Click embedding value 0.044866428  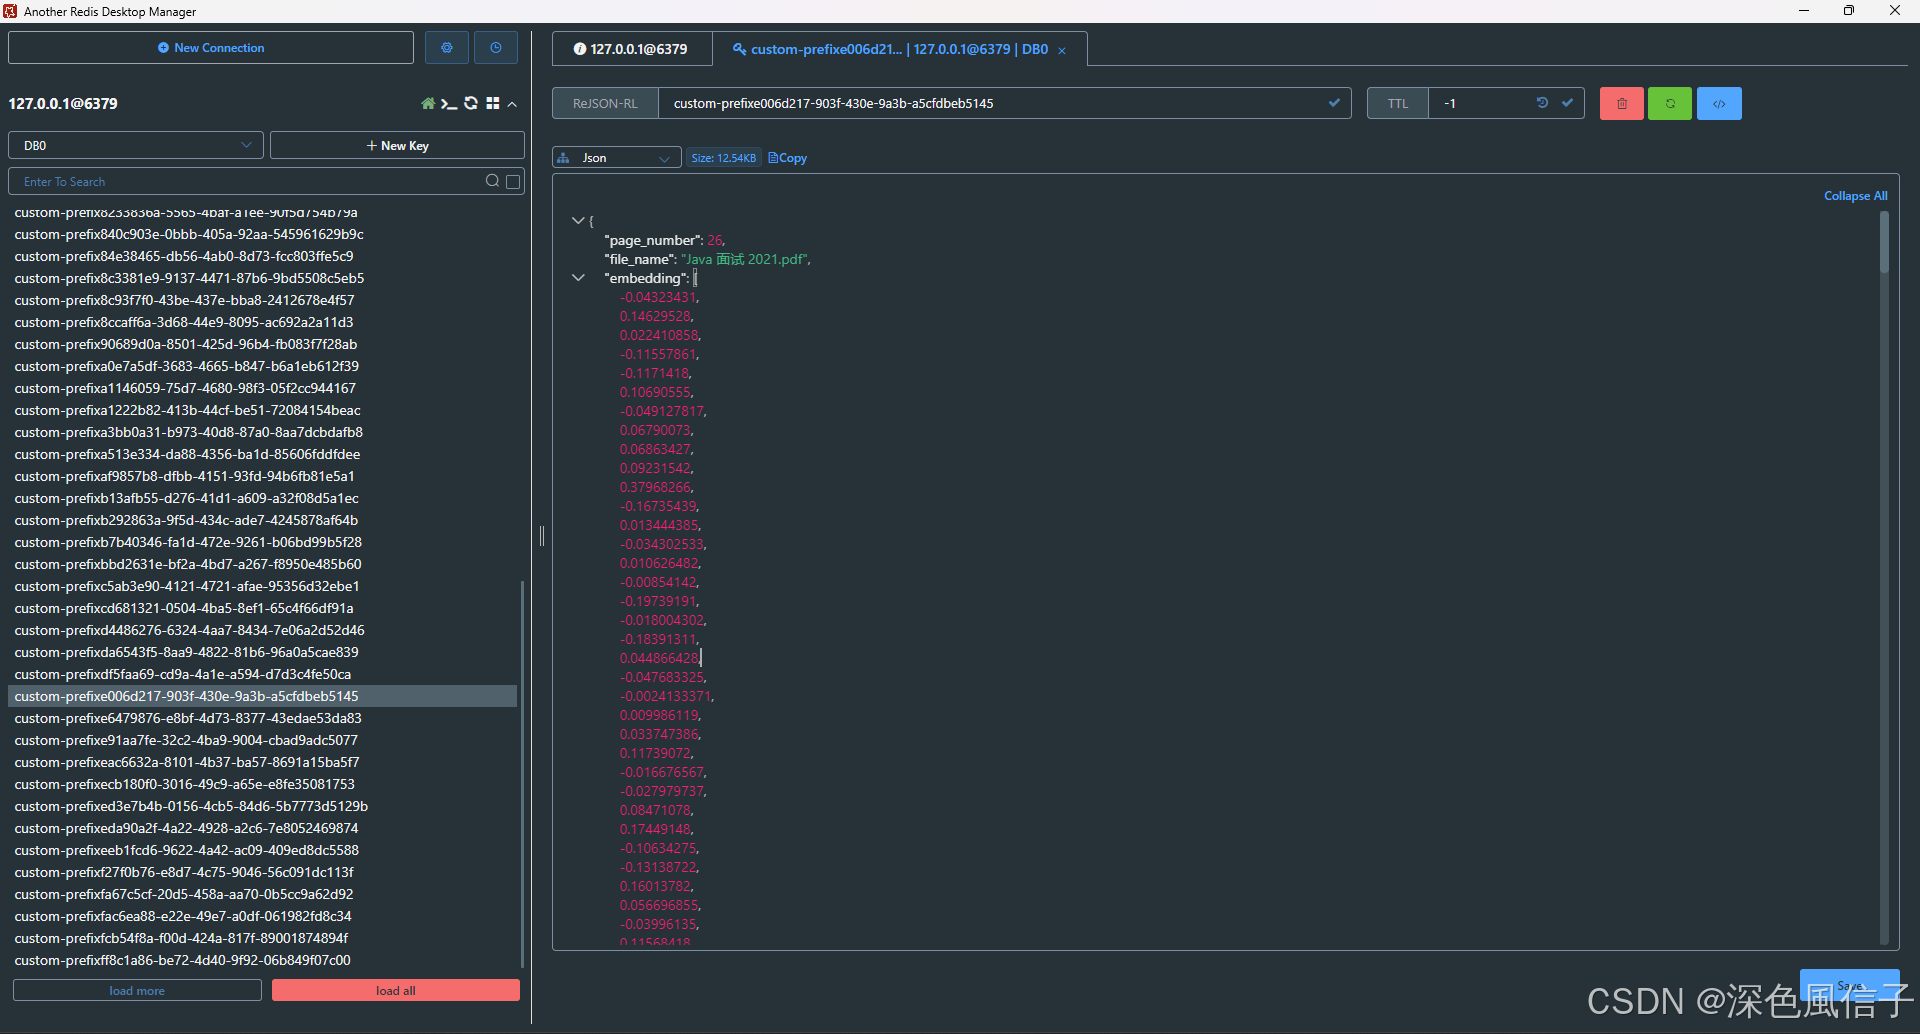coord(659,658)
